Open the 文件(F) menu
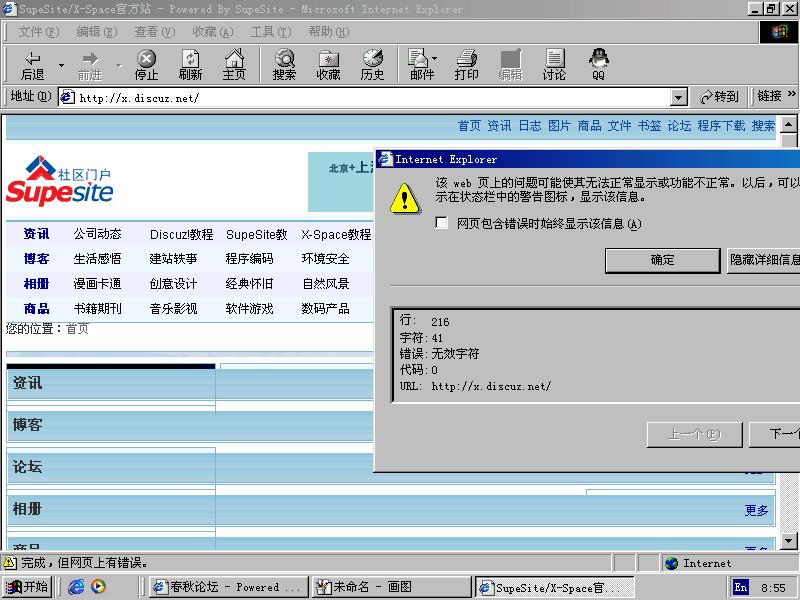Viewport: 800px width, 600px height. 39,32
